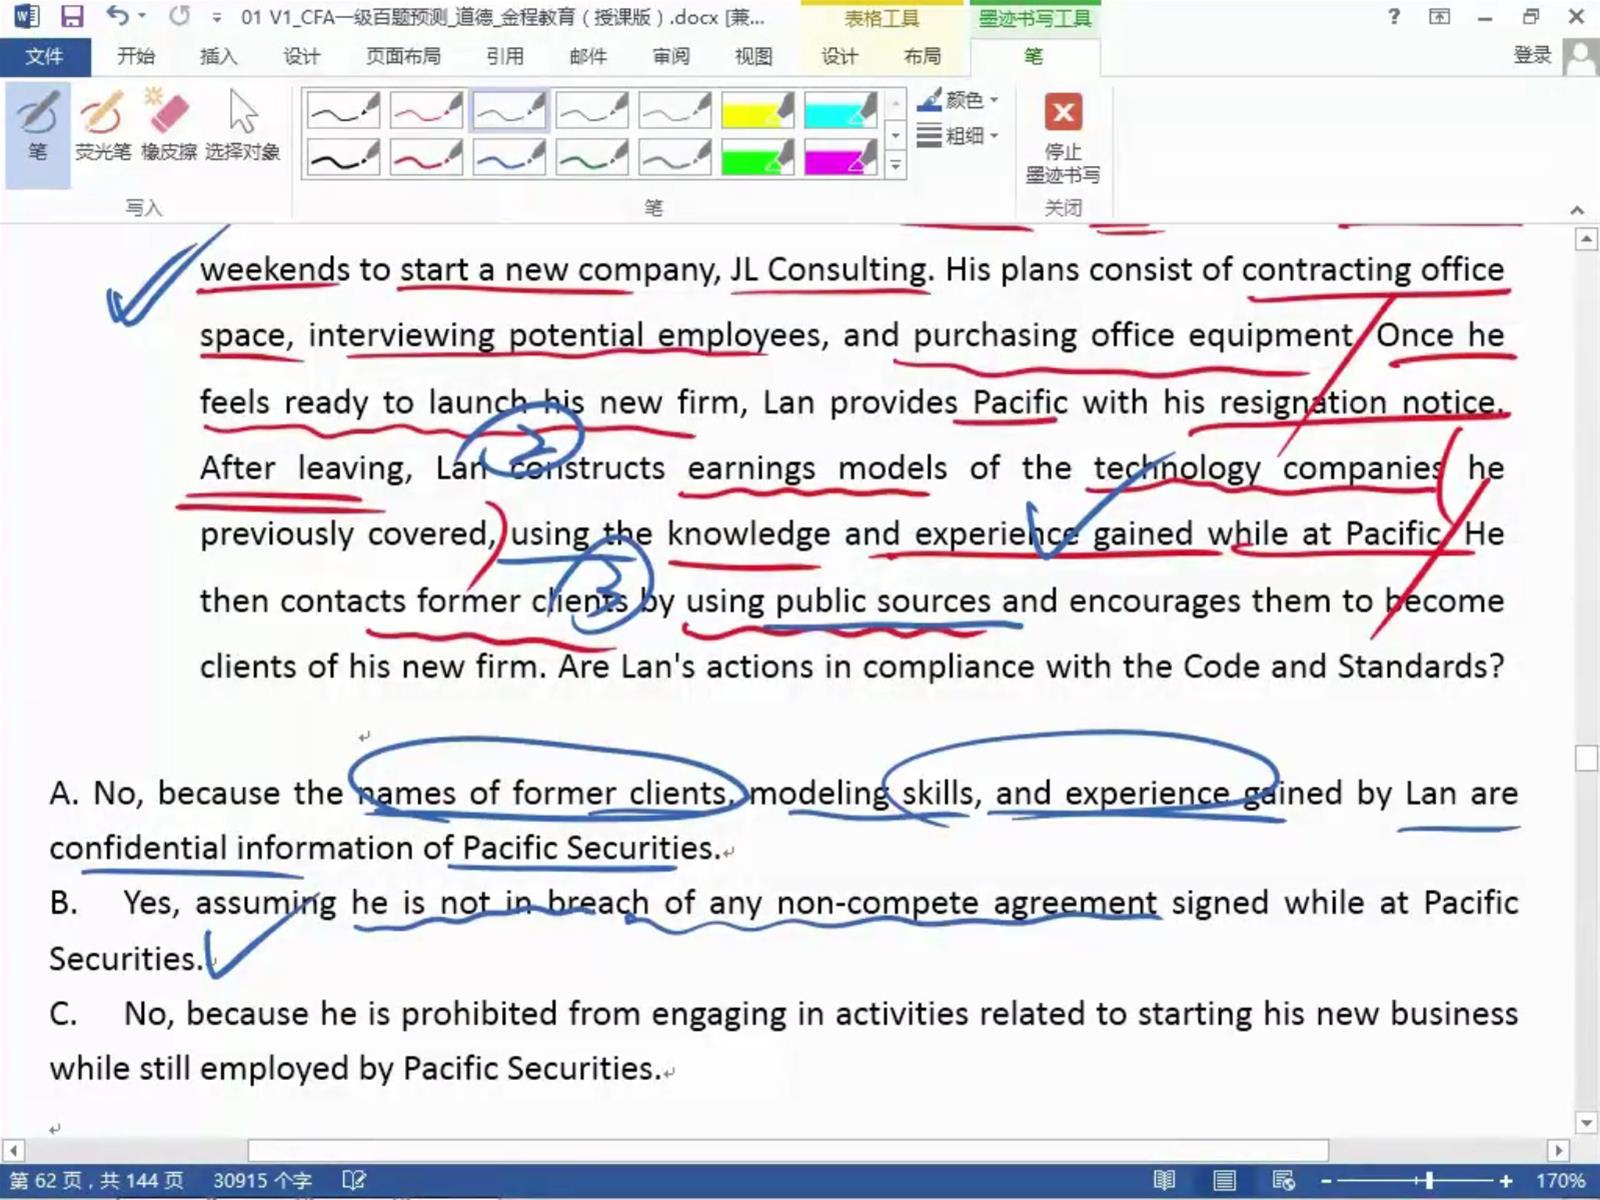Click 停止墨迹书写 to stop inking
This screenshot has width=1600, height=1200.
[1063, 138]
